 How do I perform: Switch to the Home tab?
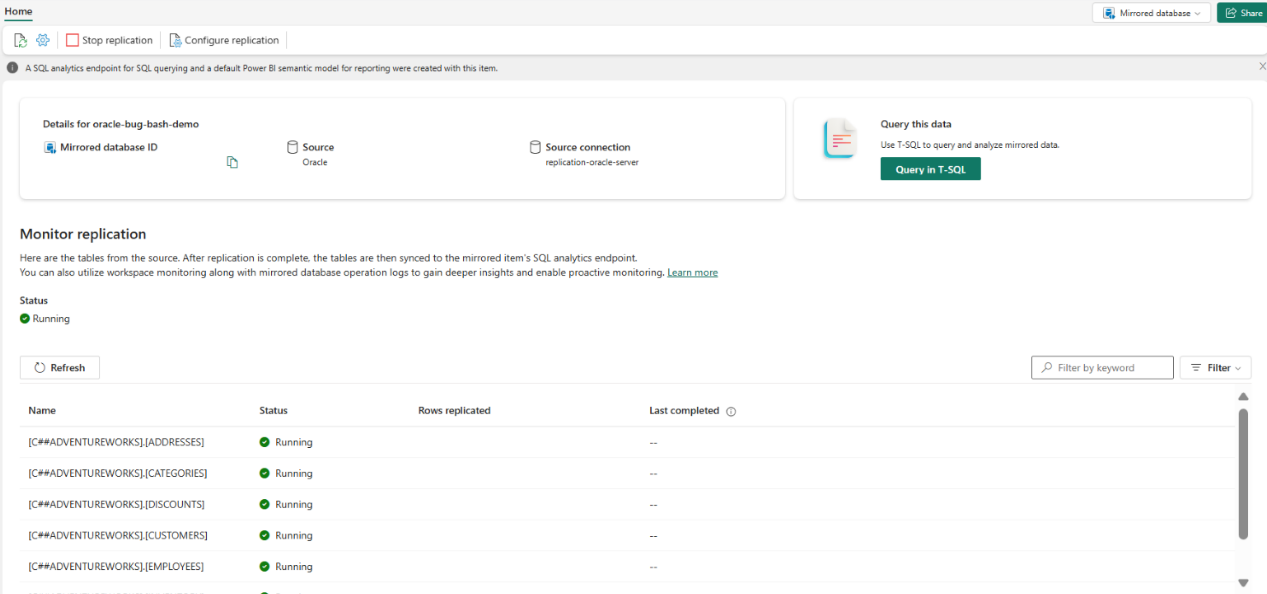click(x=18, y=11)
